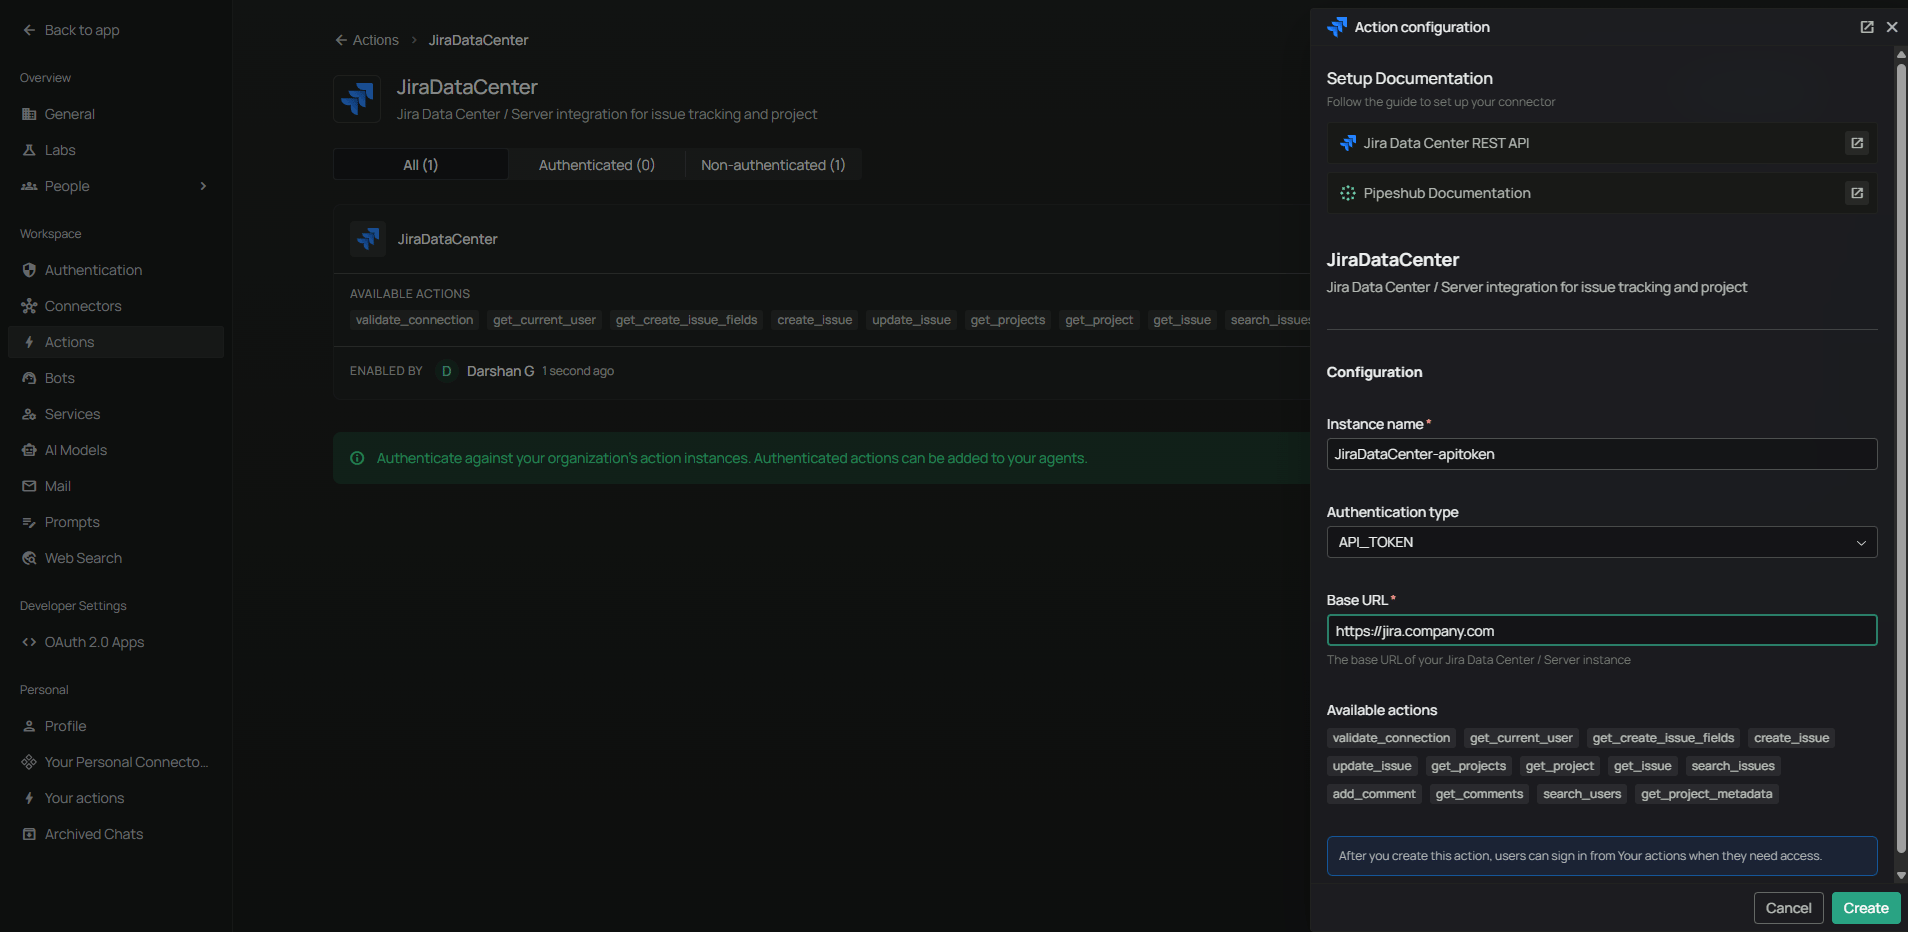This screenshot has width=1908, height=932.
Task: Open Your actions lightning icon
Action: [x=29, y=798]
